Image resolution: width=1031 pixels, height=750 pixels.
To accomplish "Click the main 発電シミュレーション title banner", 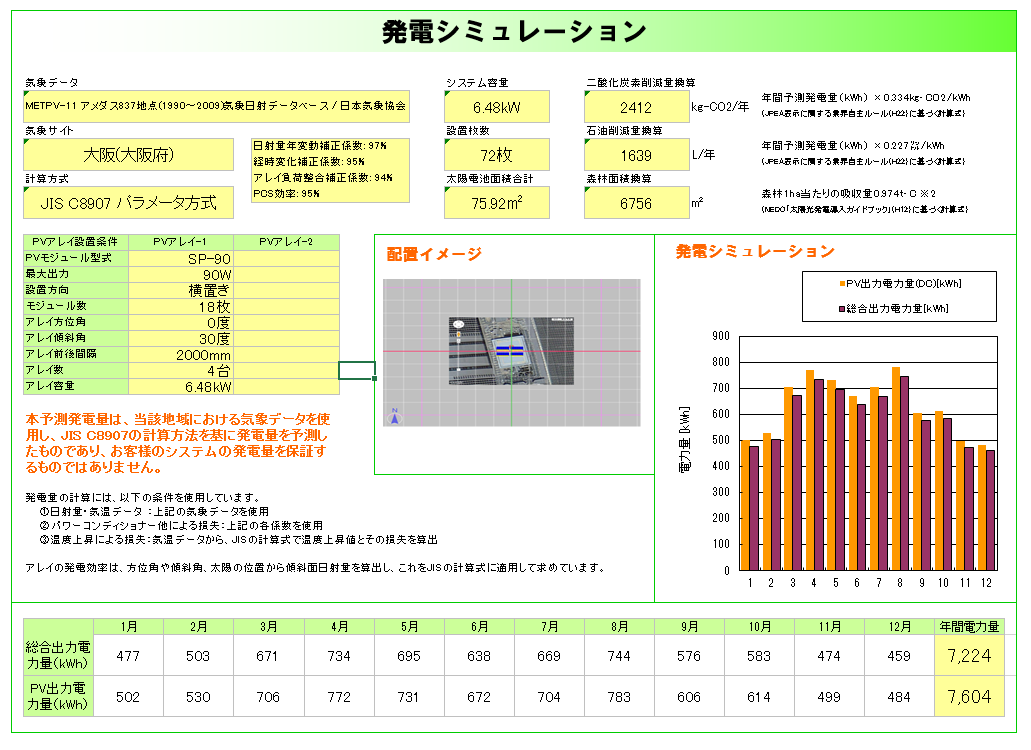I will click(x=514, y=32).
